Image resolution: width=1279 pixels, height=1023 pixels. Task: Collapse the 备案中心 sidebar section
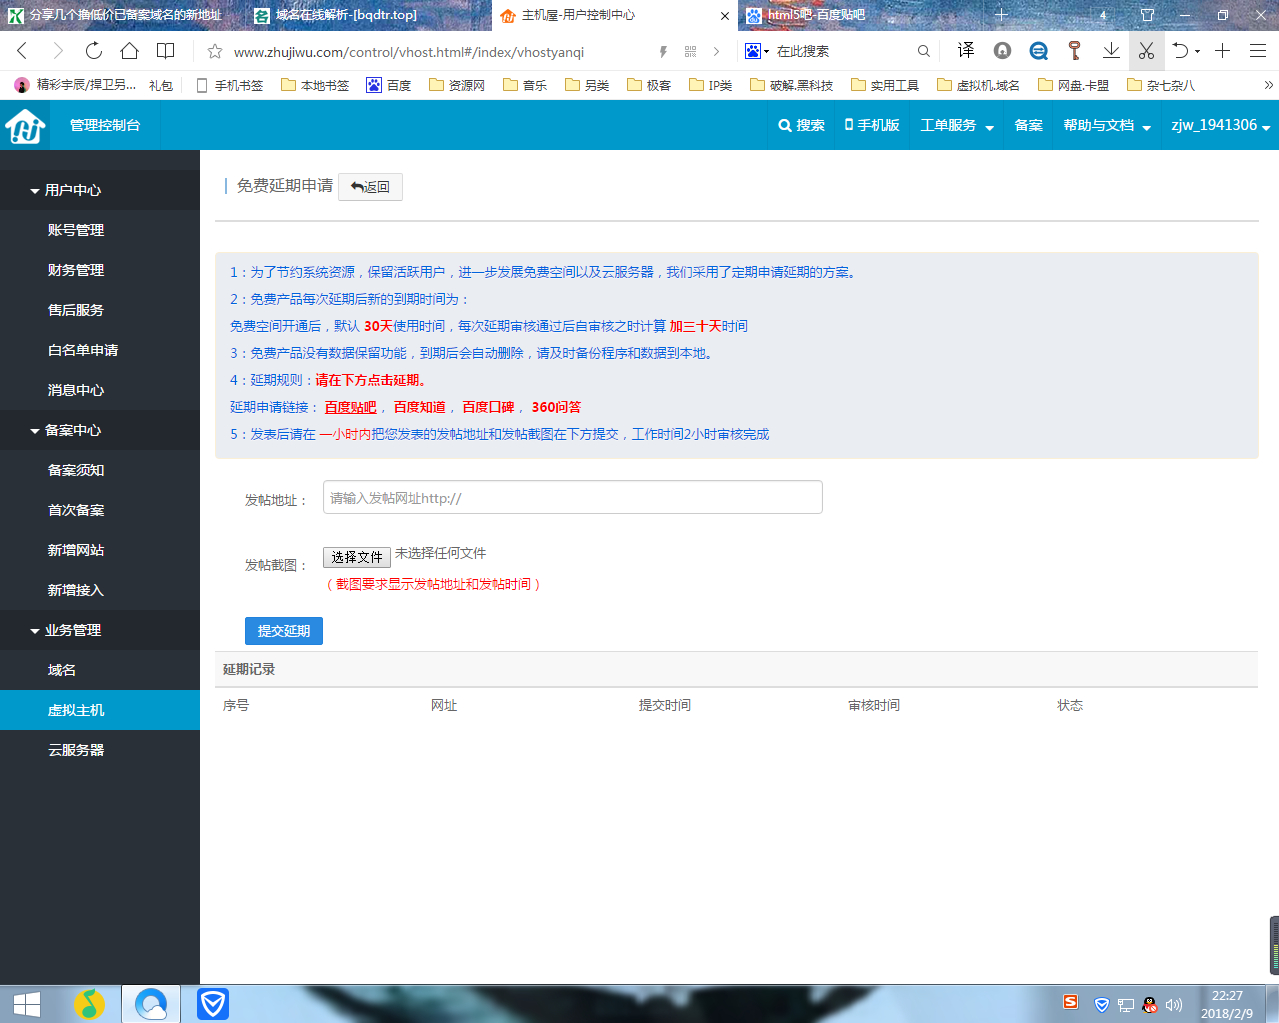click(x=65, y=430)
